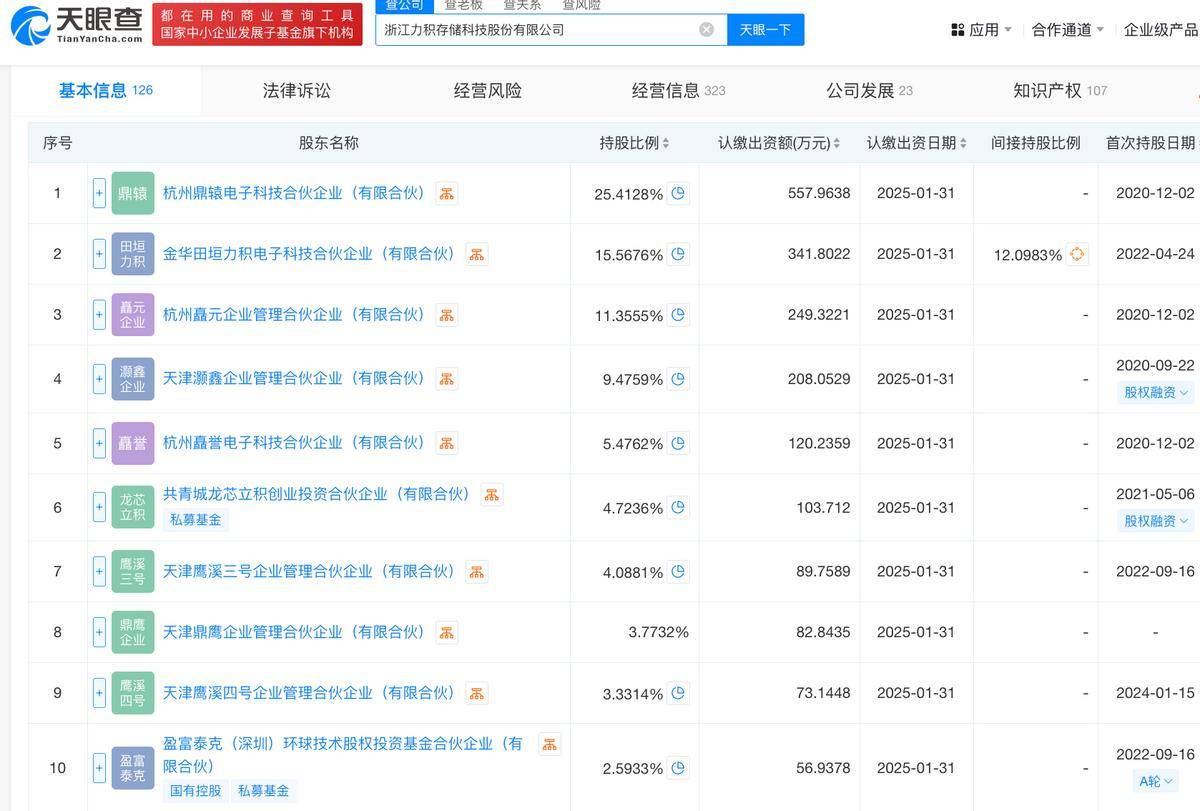Click the red 国家中小企业发展子基金 banner
This screenshot has height=811, width=1200.
click(x=258, y=24)
